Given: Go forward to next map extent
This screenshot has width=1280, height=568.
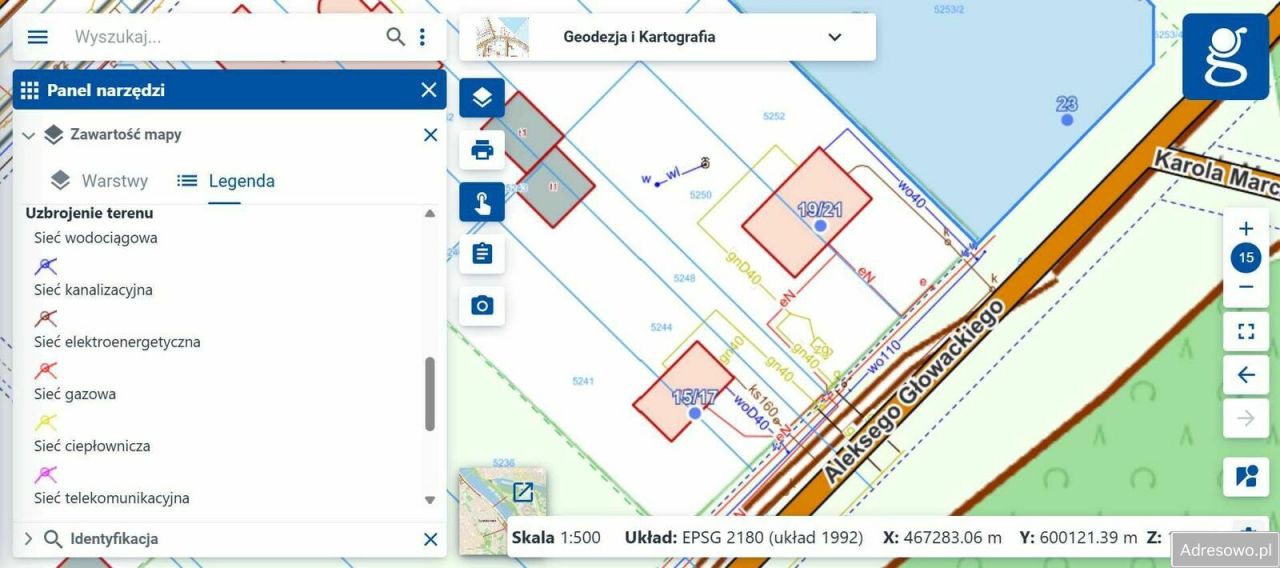Looking at the screenshot, I should [x=1246, y=418].
